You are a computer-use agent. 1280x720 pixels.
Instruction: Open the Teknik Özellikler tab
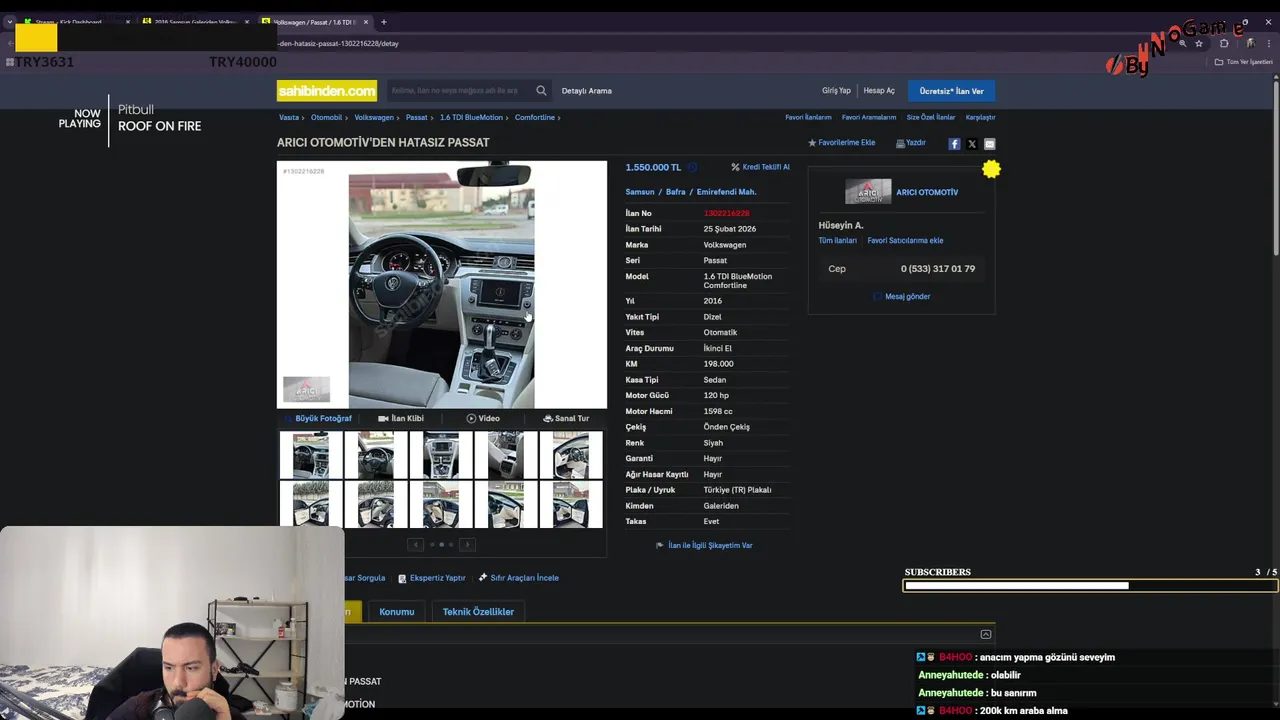(478, 612)
